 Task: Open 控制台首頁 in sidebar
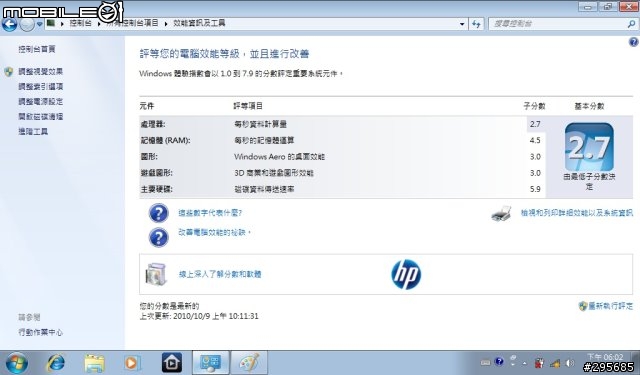click(x=37, y=49)
